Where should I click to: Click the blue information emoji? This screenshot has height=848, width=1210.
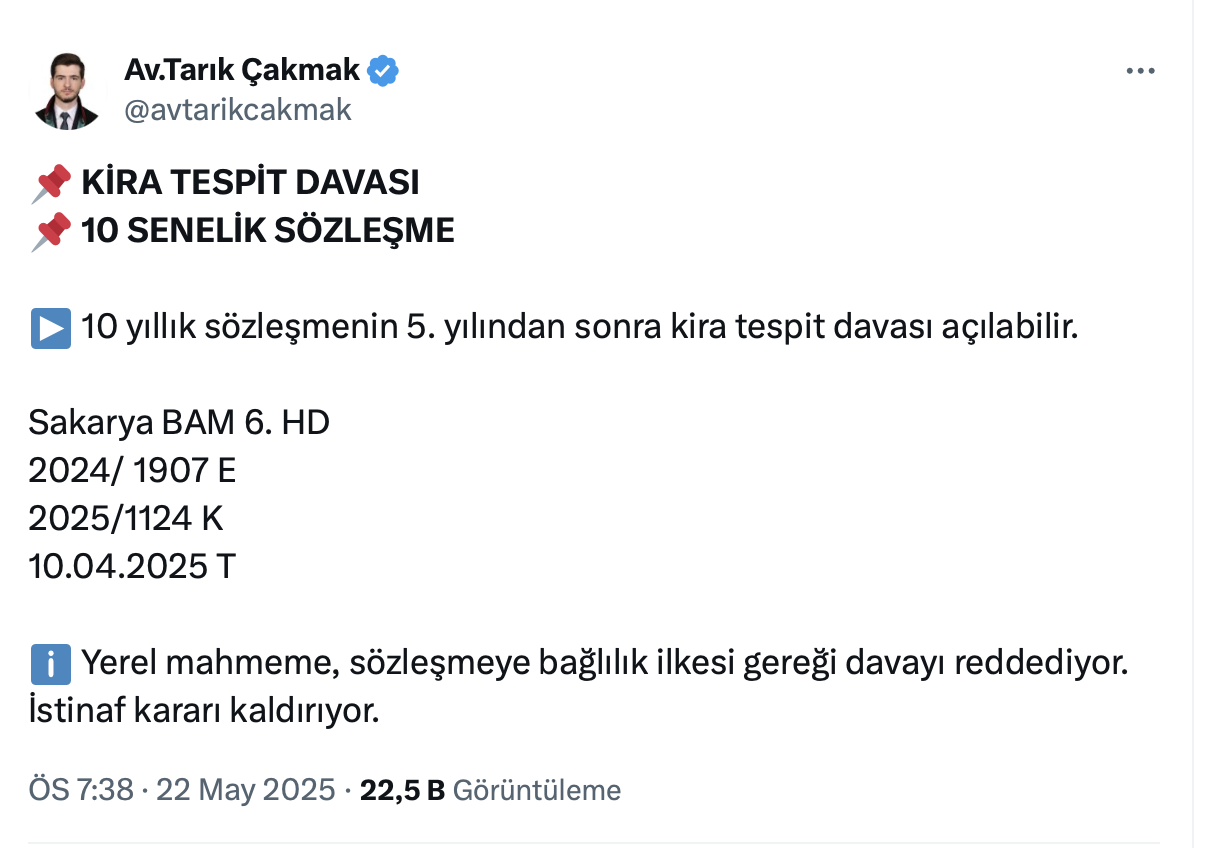pyautogui.click(x=50, y=663)
